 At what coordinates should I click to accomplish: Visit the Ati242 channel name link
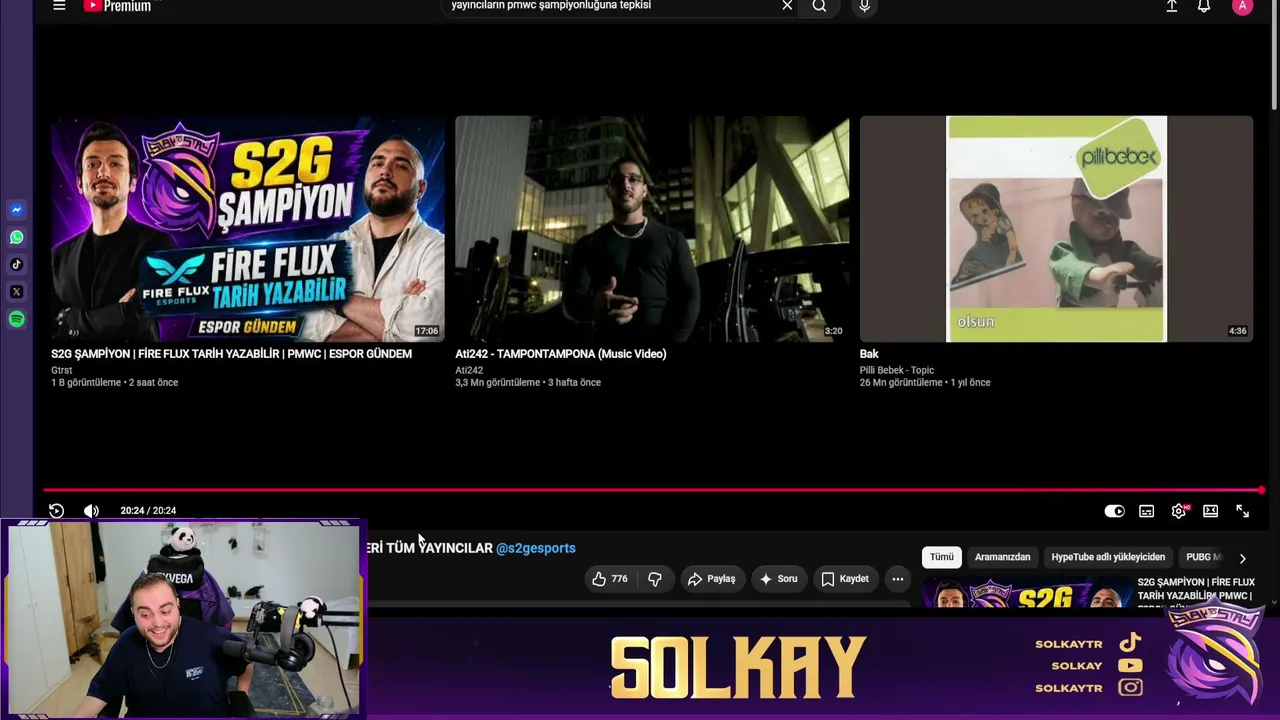tap(469, 370)
